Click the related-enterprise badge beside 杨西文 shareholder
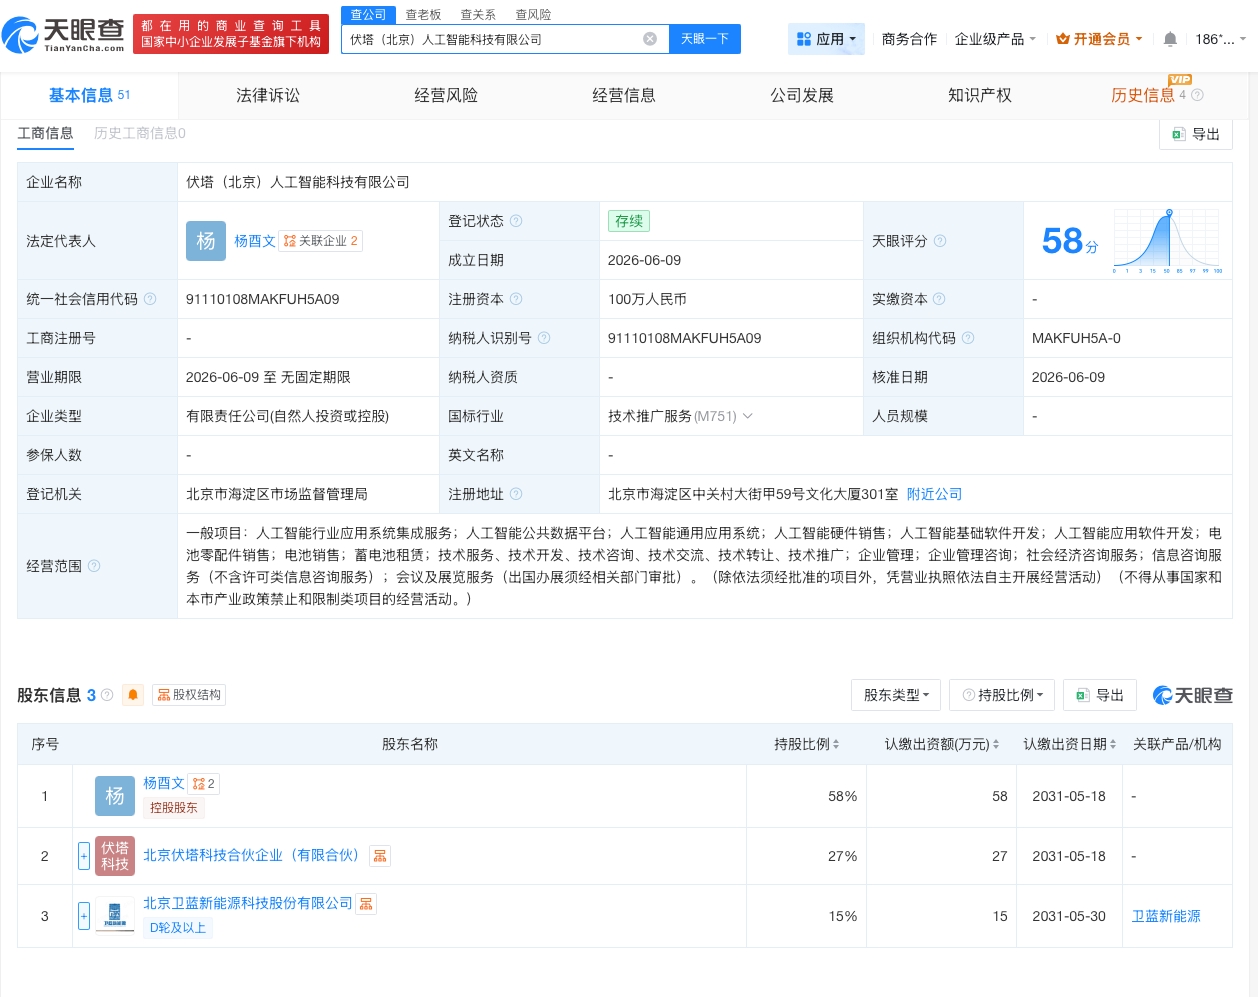Viewport: 1258px width, 997px height. (204, 784)
